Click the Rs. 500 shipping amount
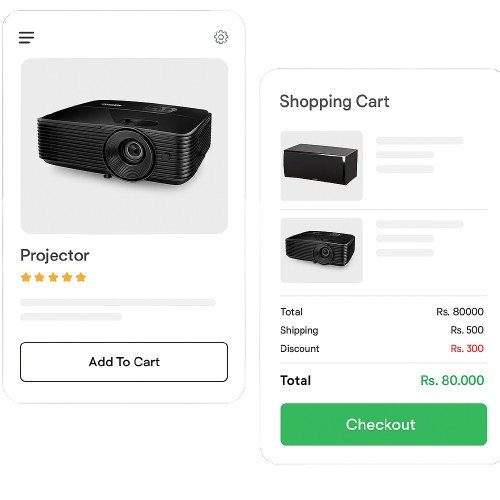Image resolution: width=500 pixels, height=500 pixels. (467, 330)
